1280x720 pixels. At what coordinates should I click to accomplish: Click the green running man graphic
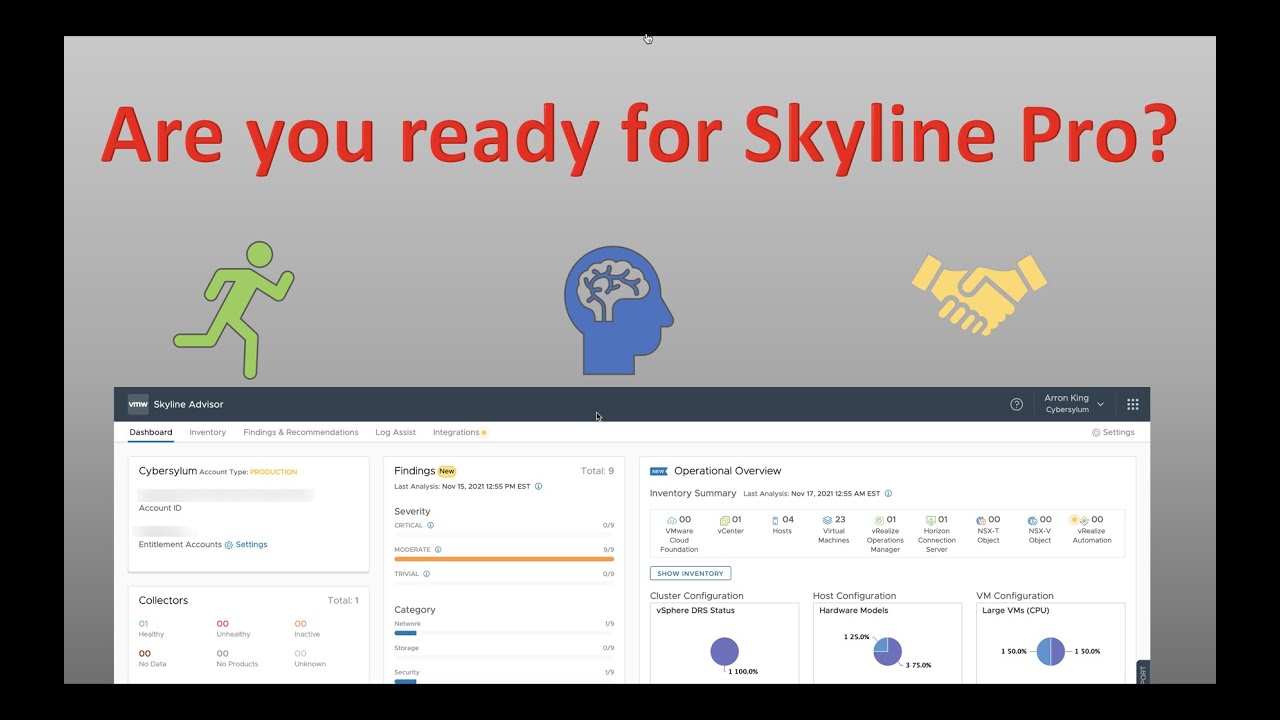234,310
